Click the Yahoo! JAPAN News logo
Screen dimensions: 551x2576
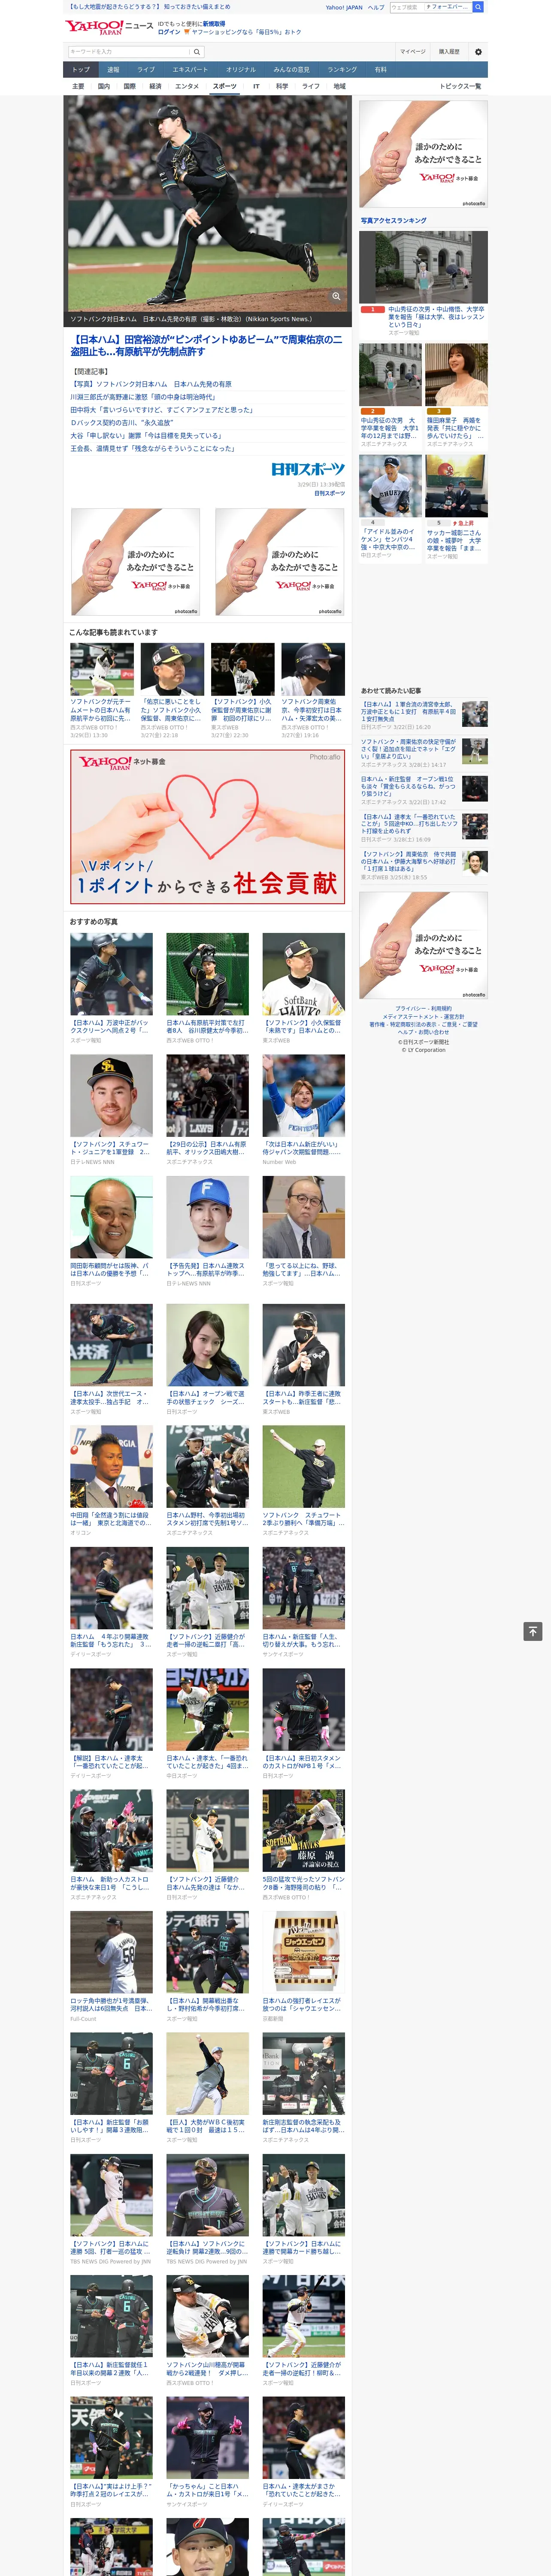(109, 27)
